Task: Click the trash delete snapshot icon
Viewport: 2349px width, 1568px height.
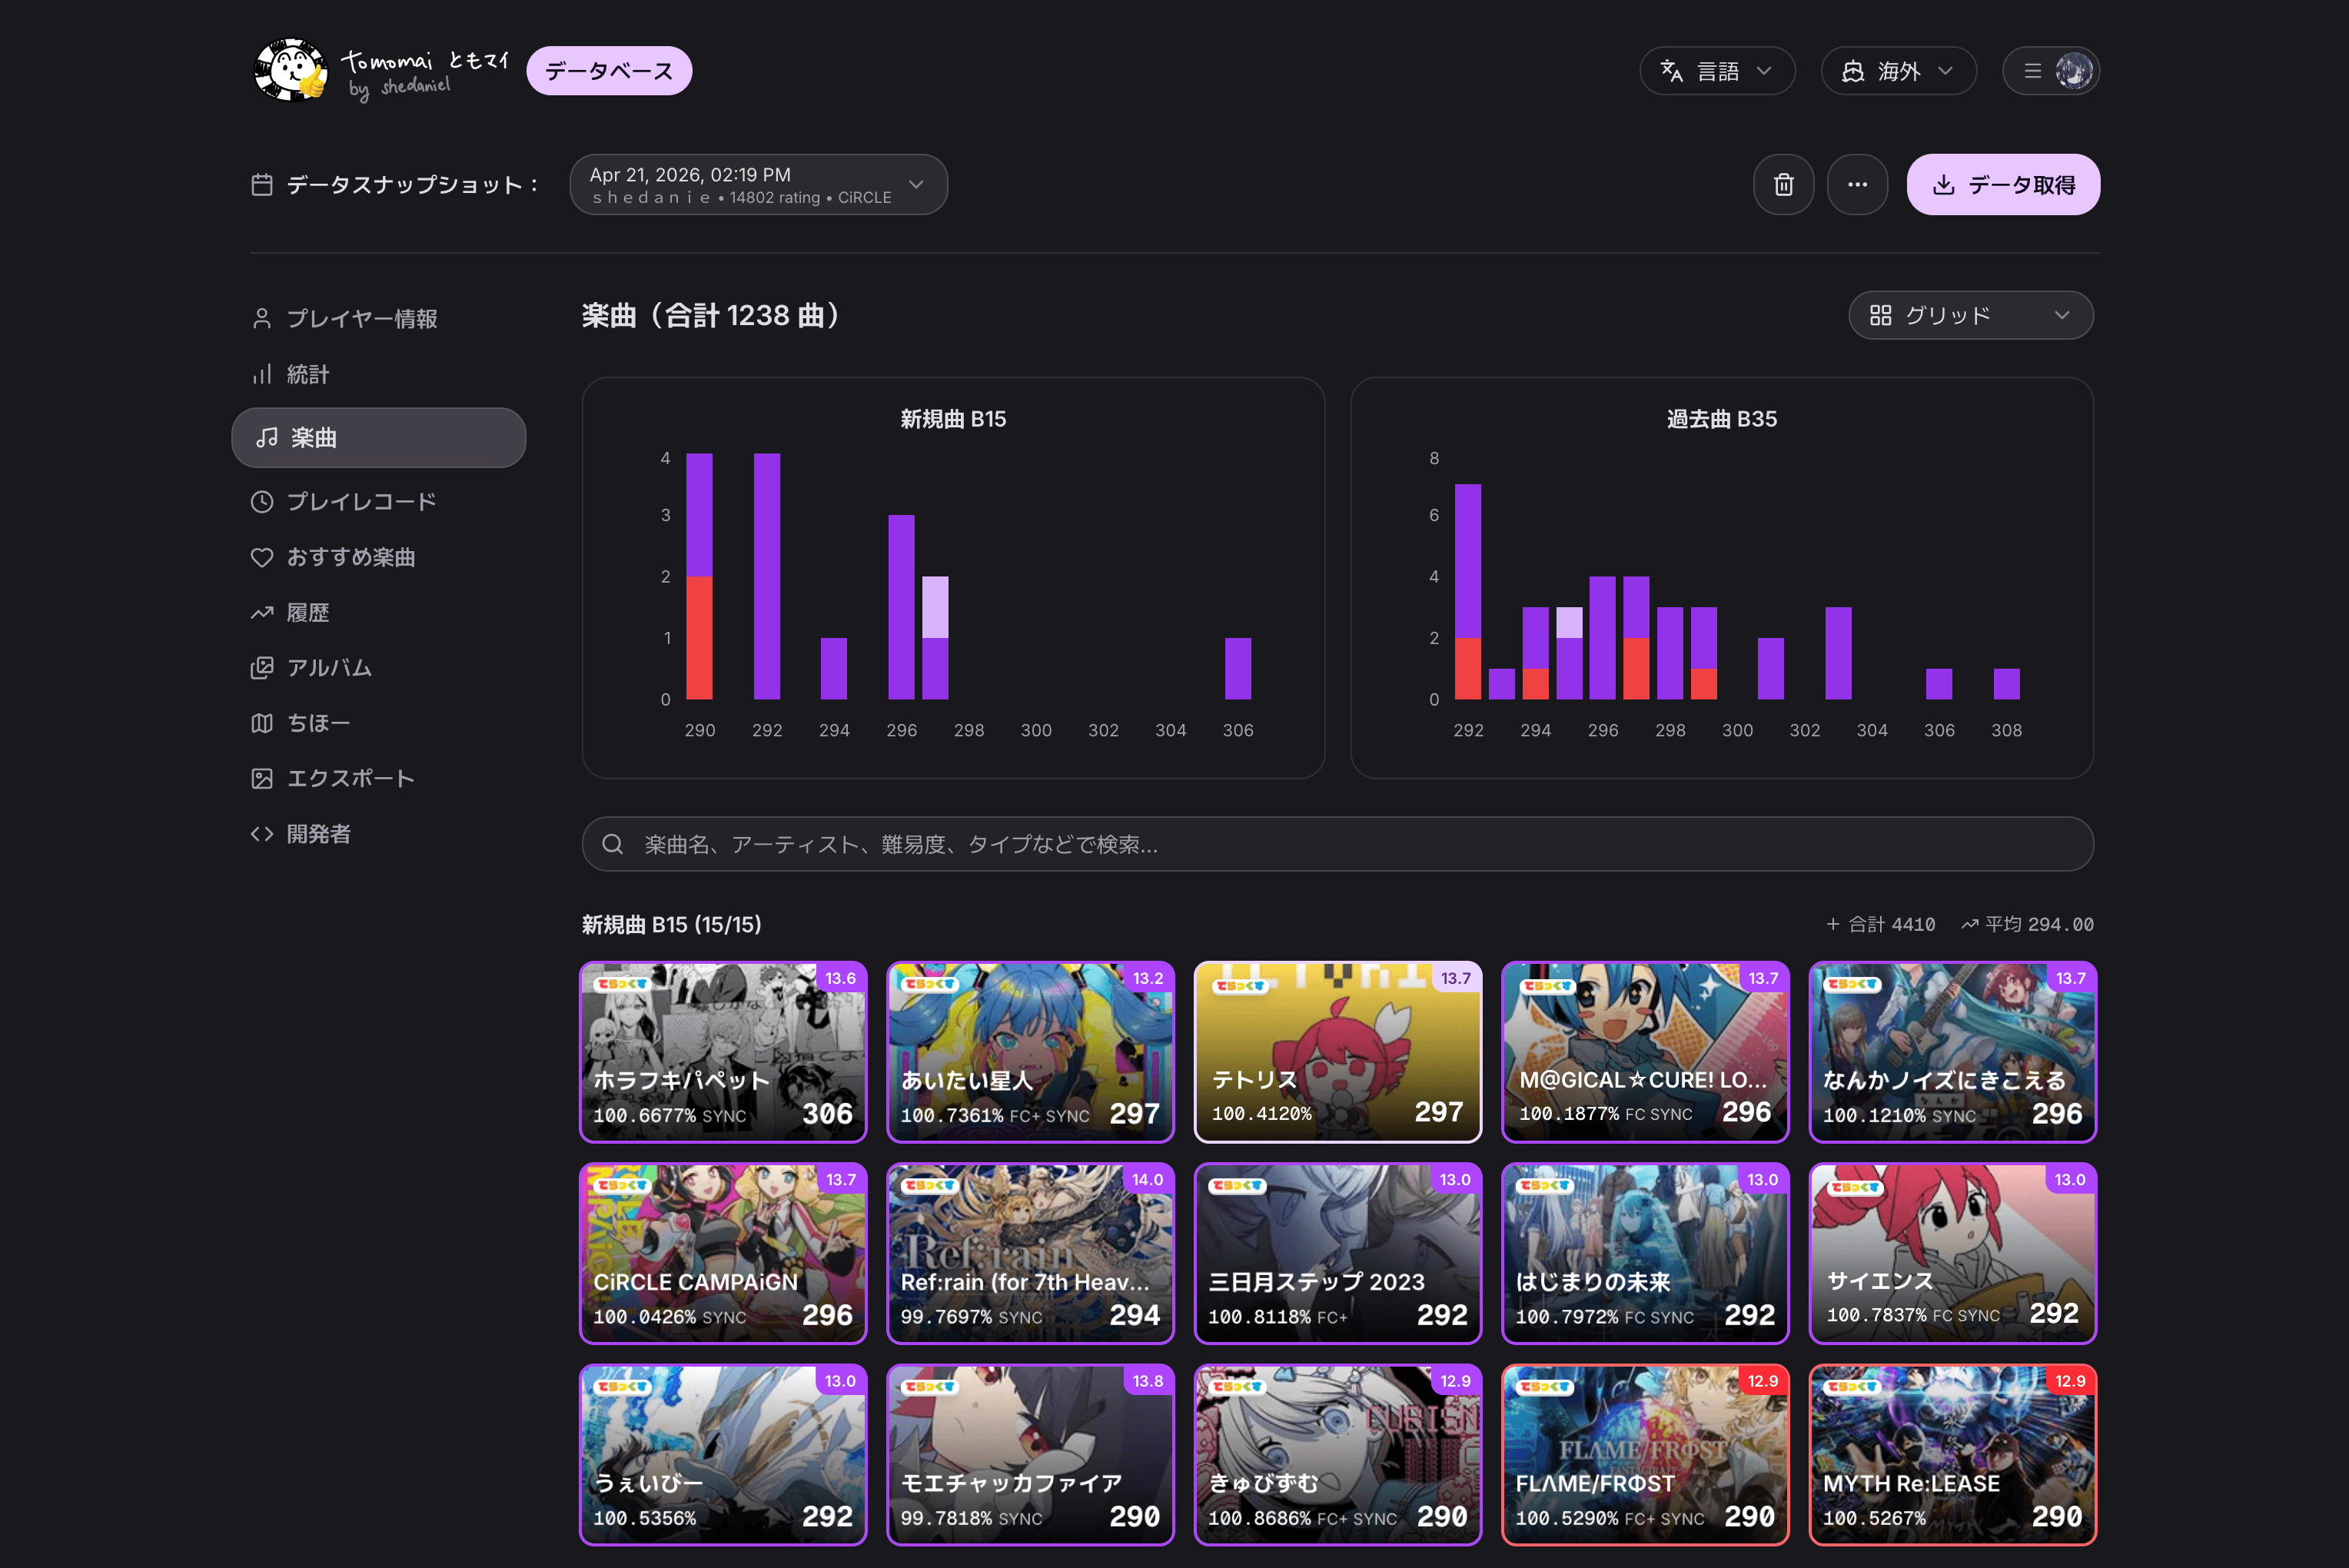Action: point(1783,184)
